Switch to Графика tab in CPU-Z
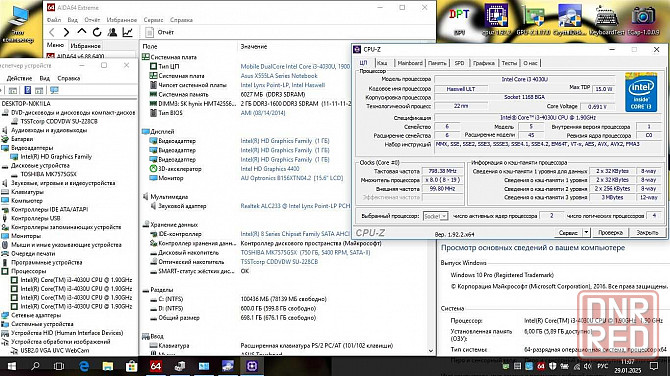 [x=484, y=63]
